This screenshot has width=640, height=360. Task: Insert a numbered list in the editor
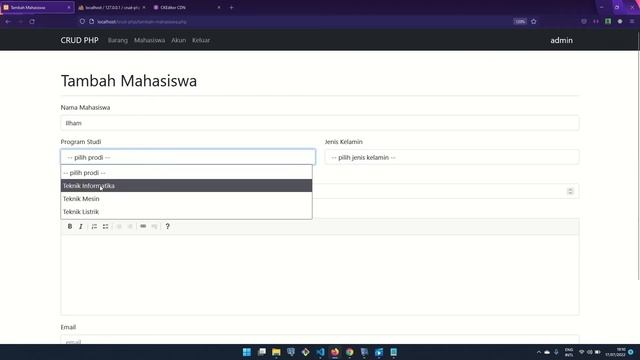(x=94, y=226)
